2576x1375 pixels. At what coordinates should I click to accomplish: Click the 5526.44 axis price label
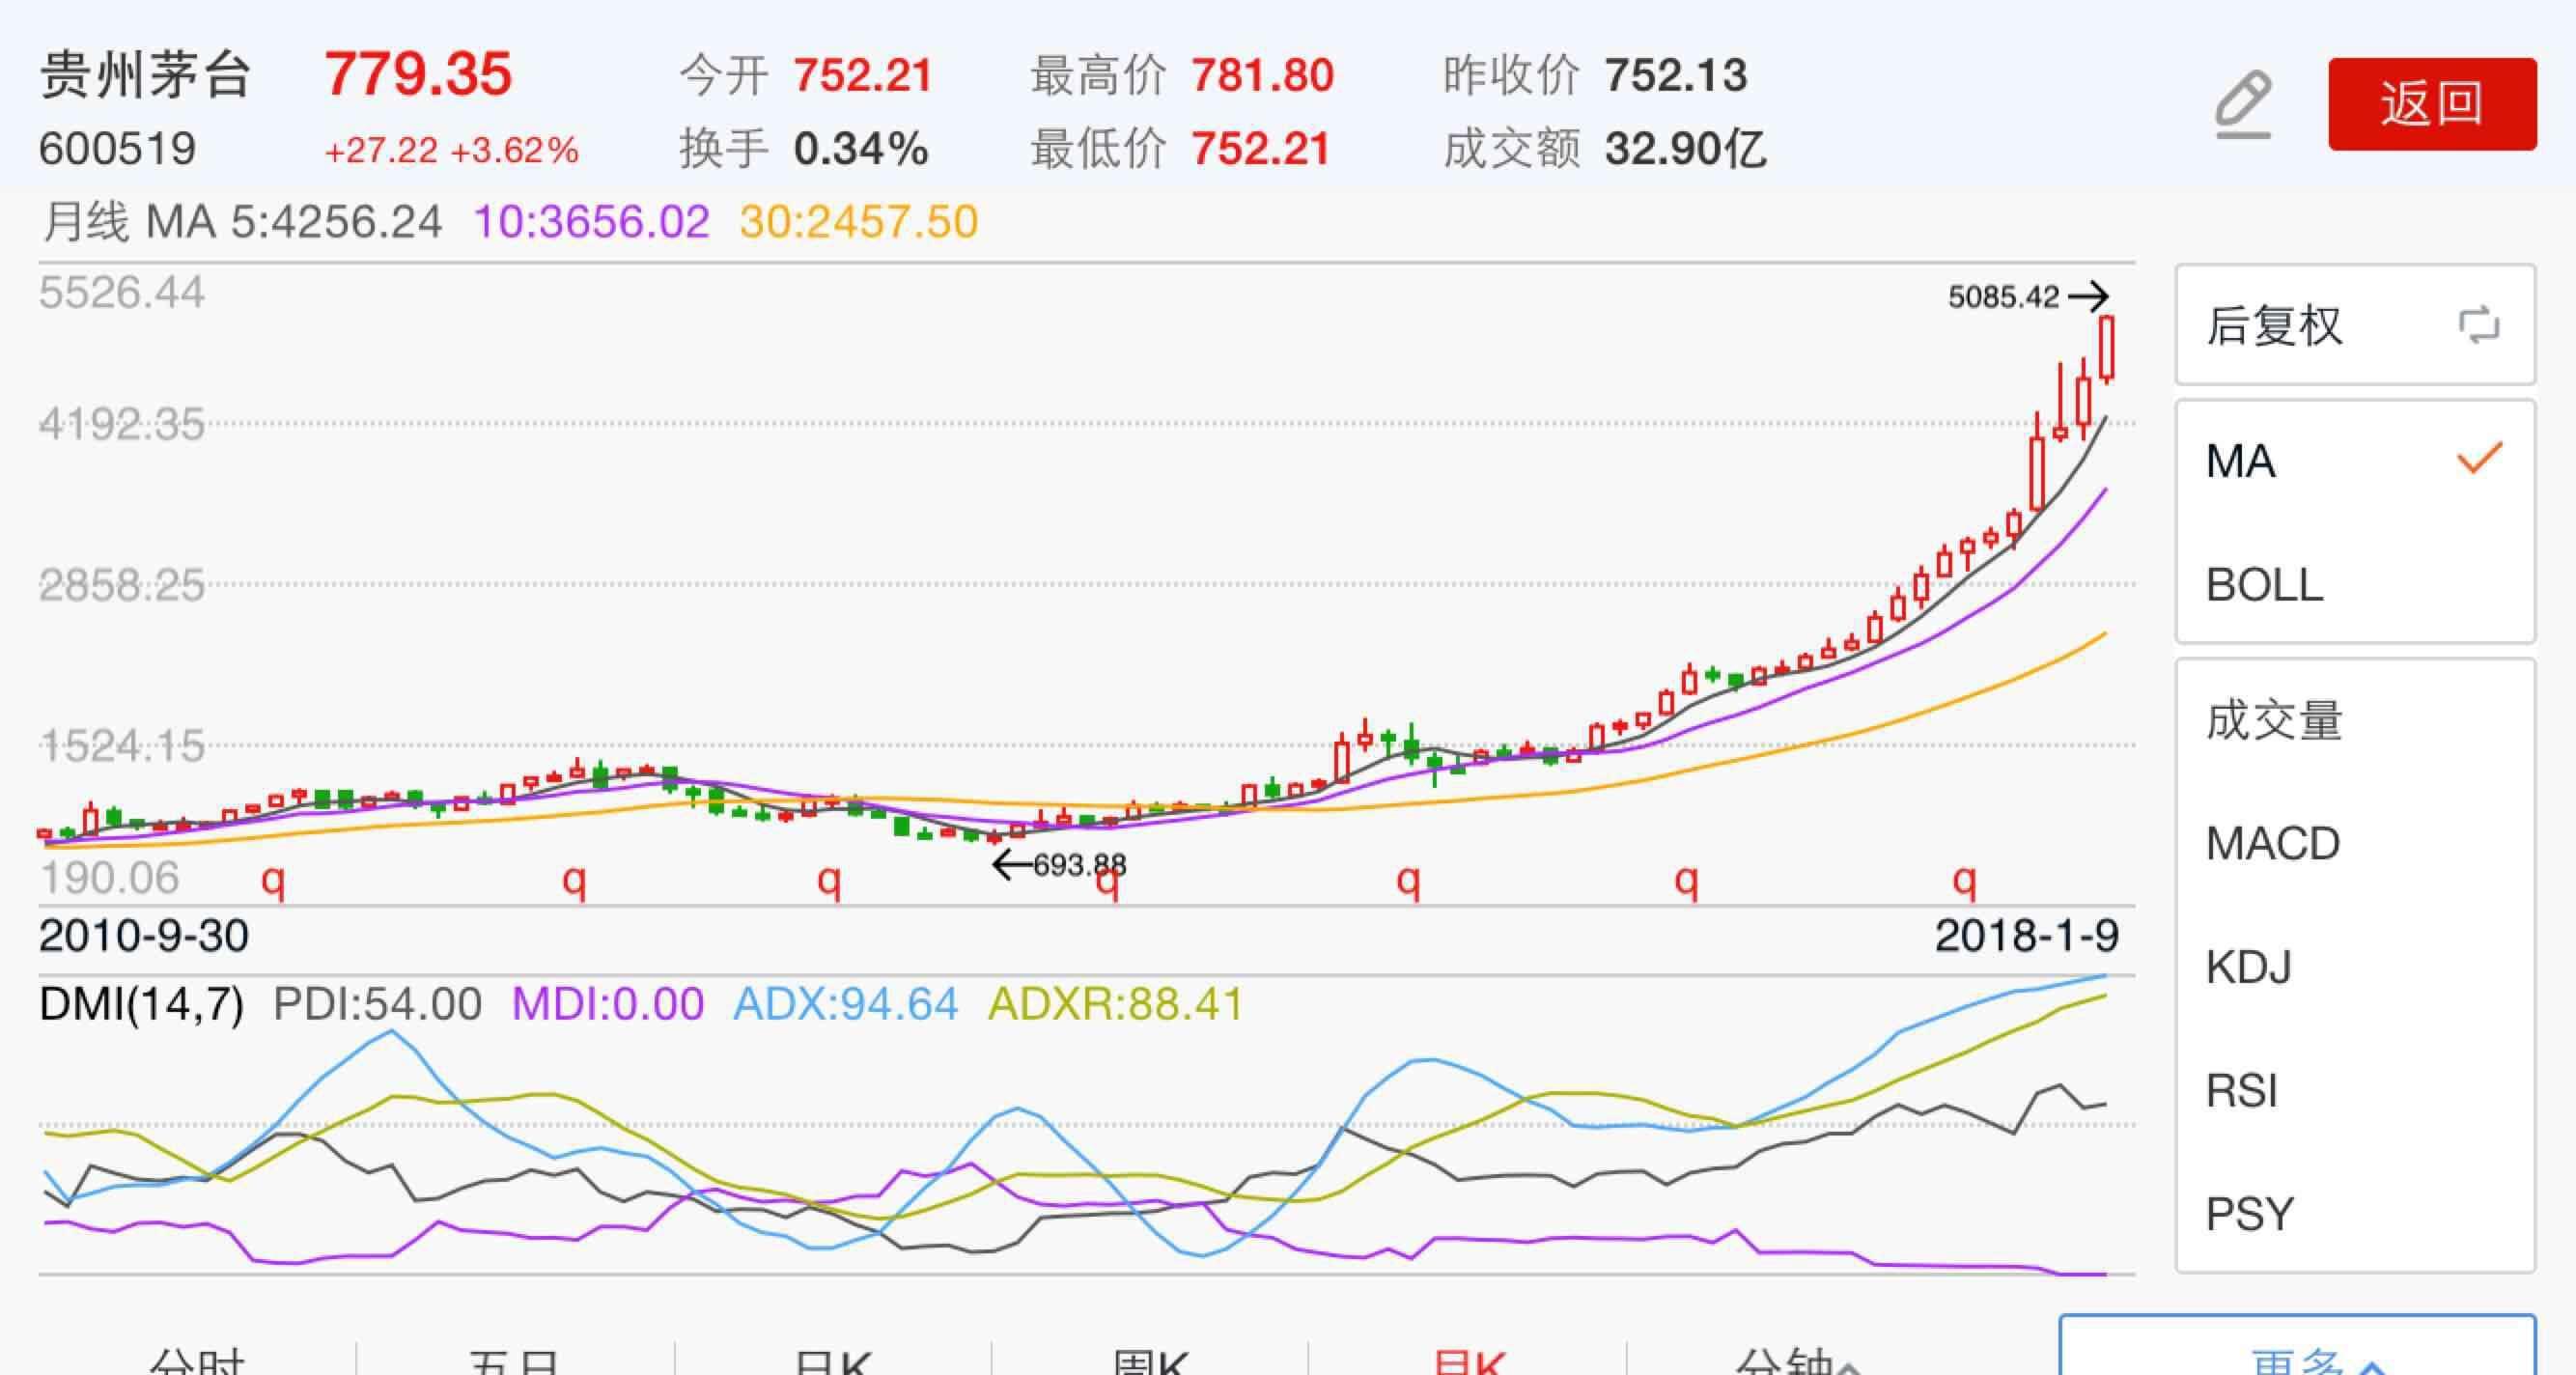[122, 293]
